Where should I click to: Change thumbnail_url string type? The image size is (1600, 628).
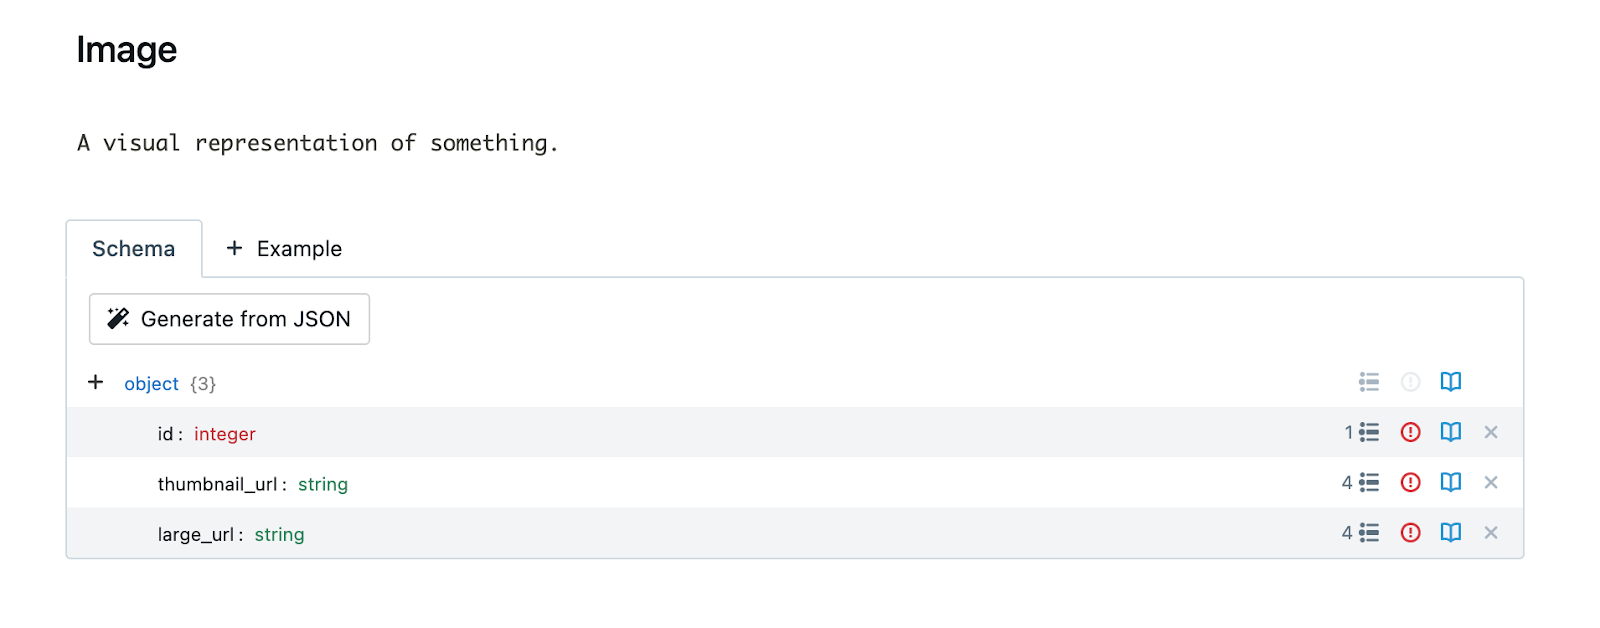click(x=323, y=484)
